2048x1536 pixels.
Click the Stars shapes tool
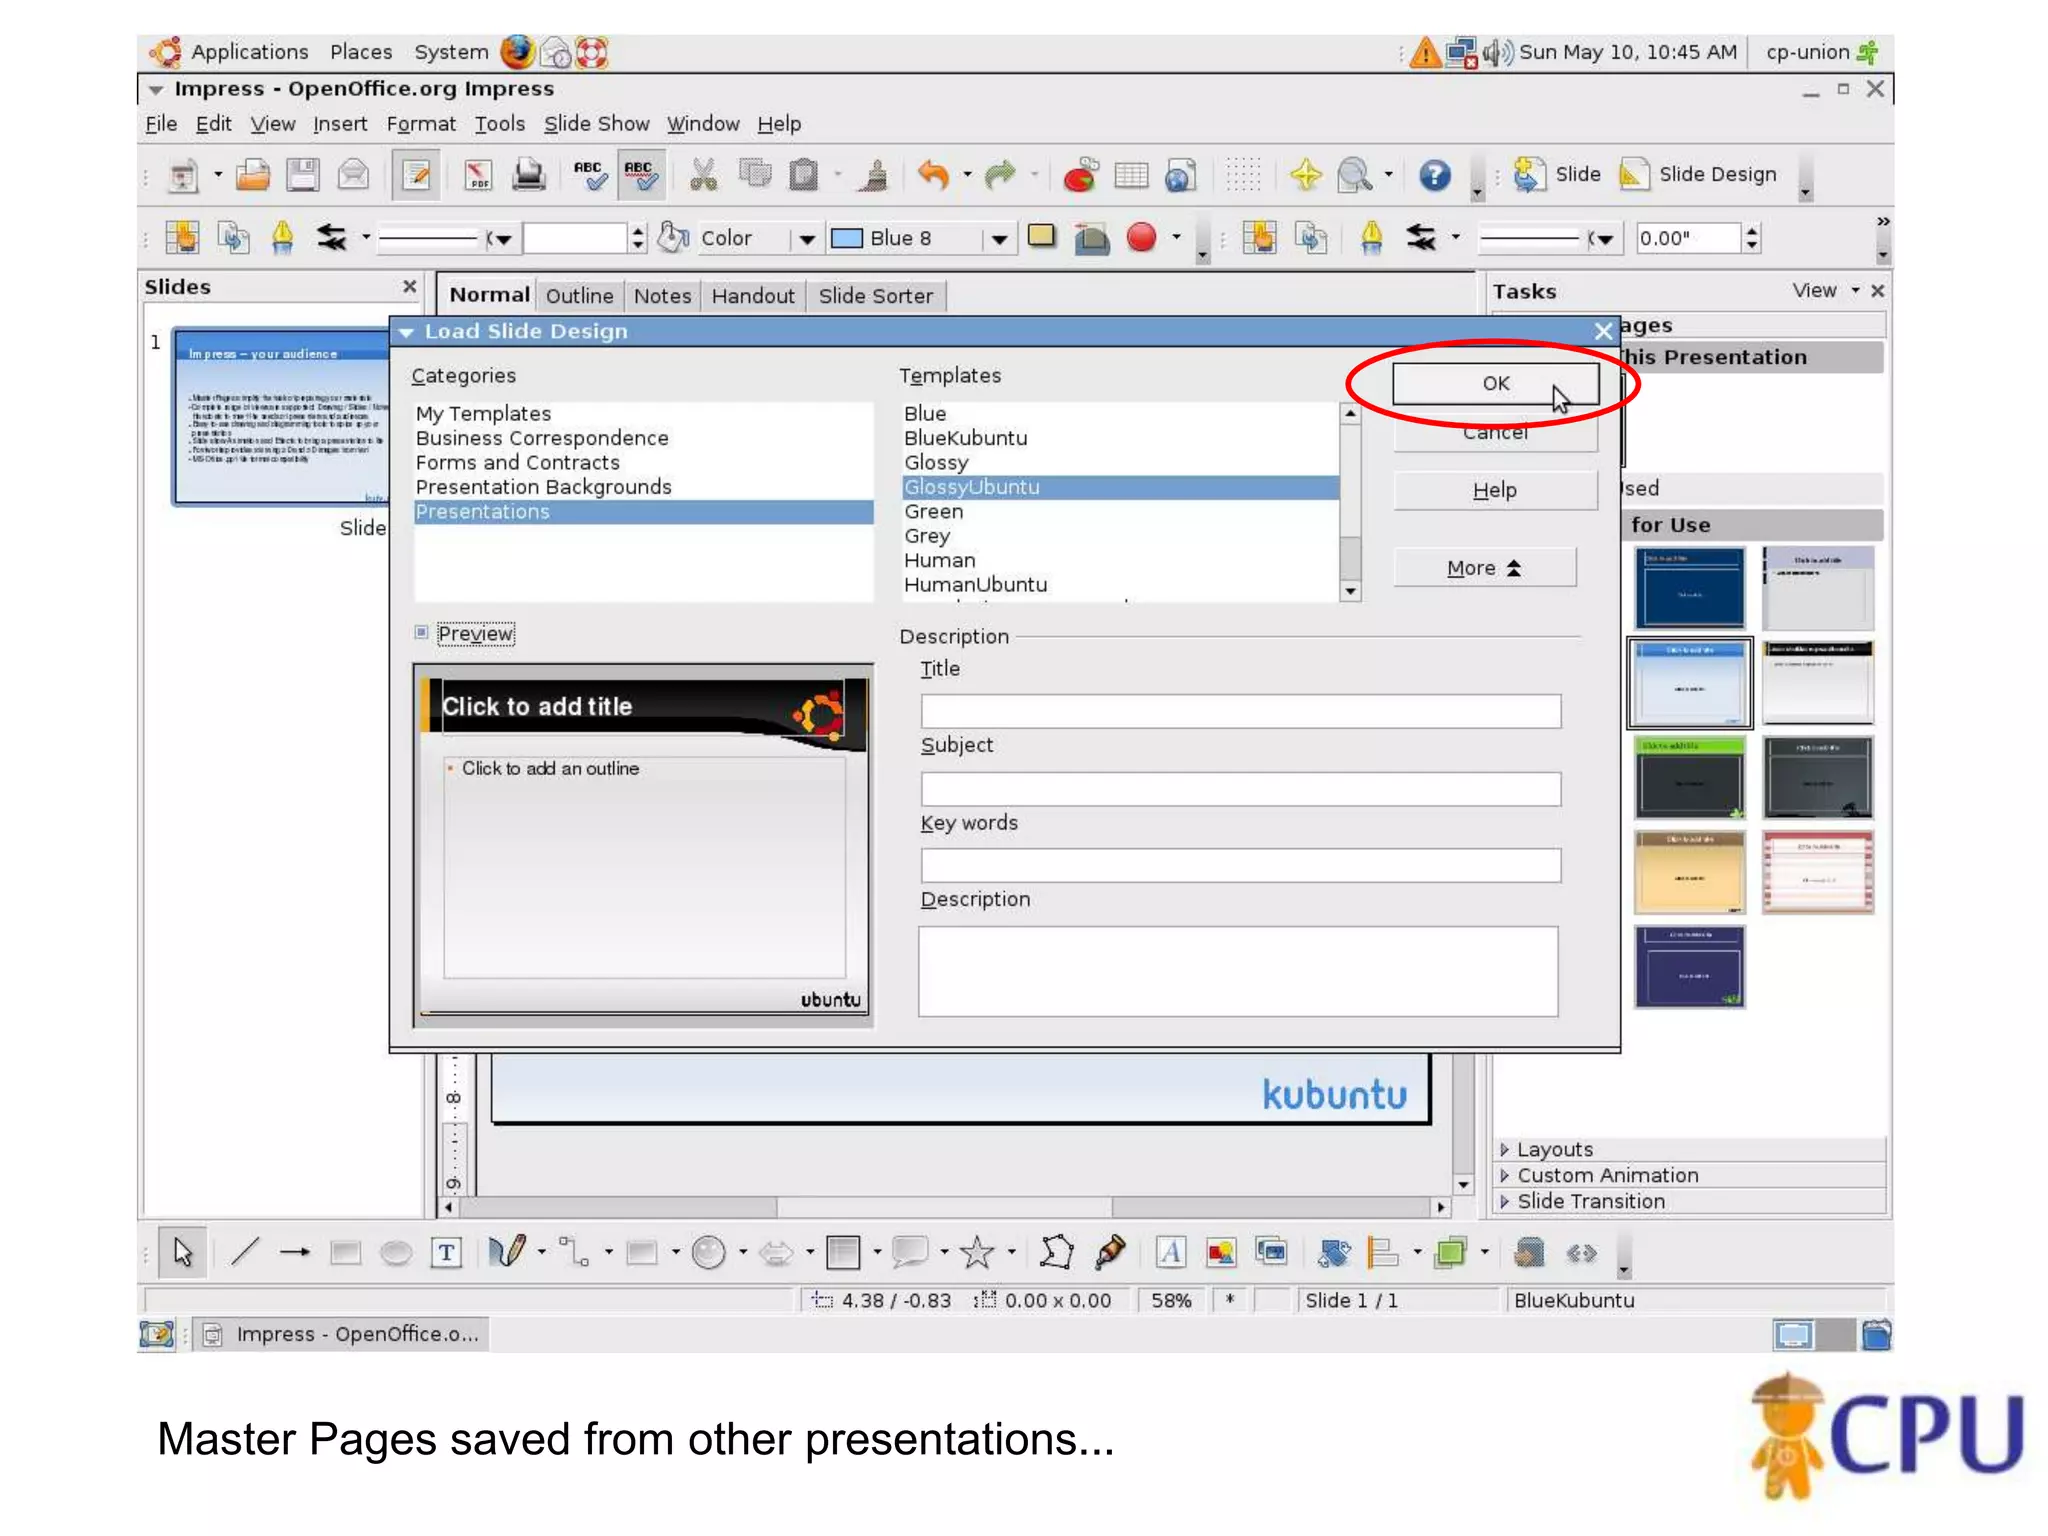977,1252
